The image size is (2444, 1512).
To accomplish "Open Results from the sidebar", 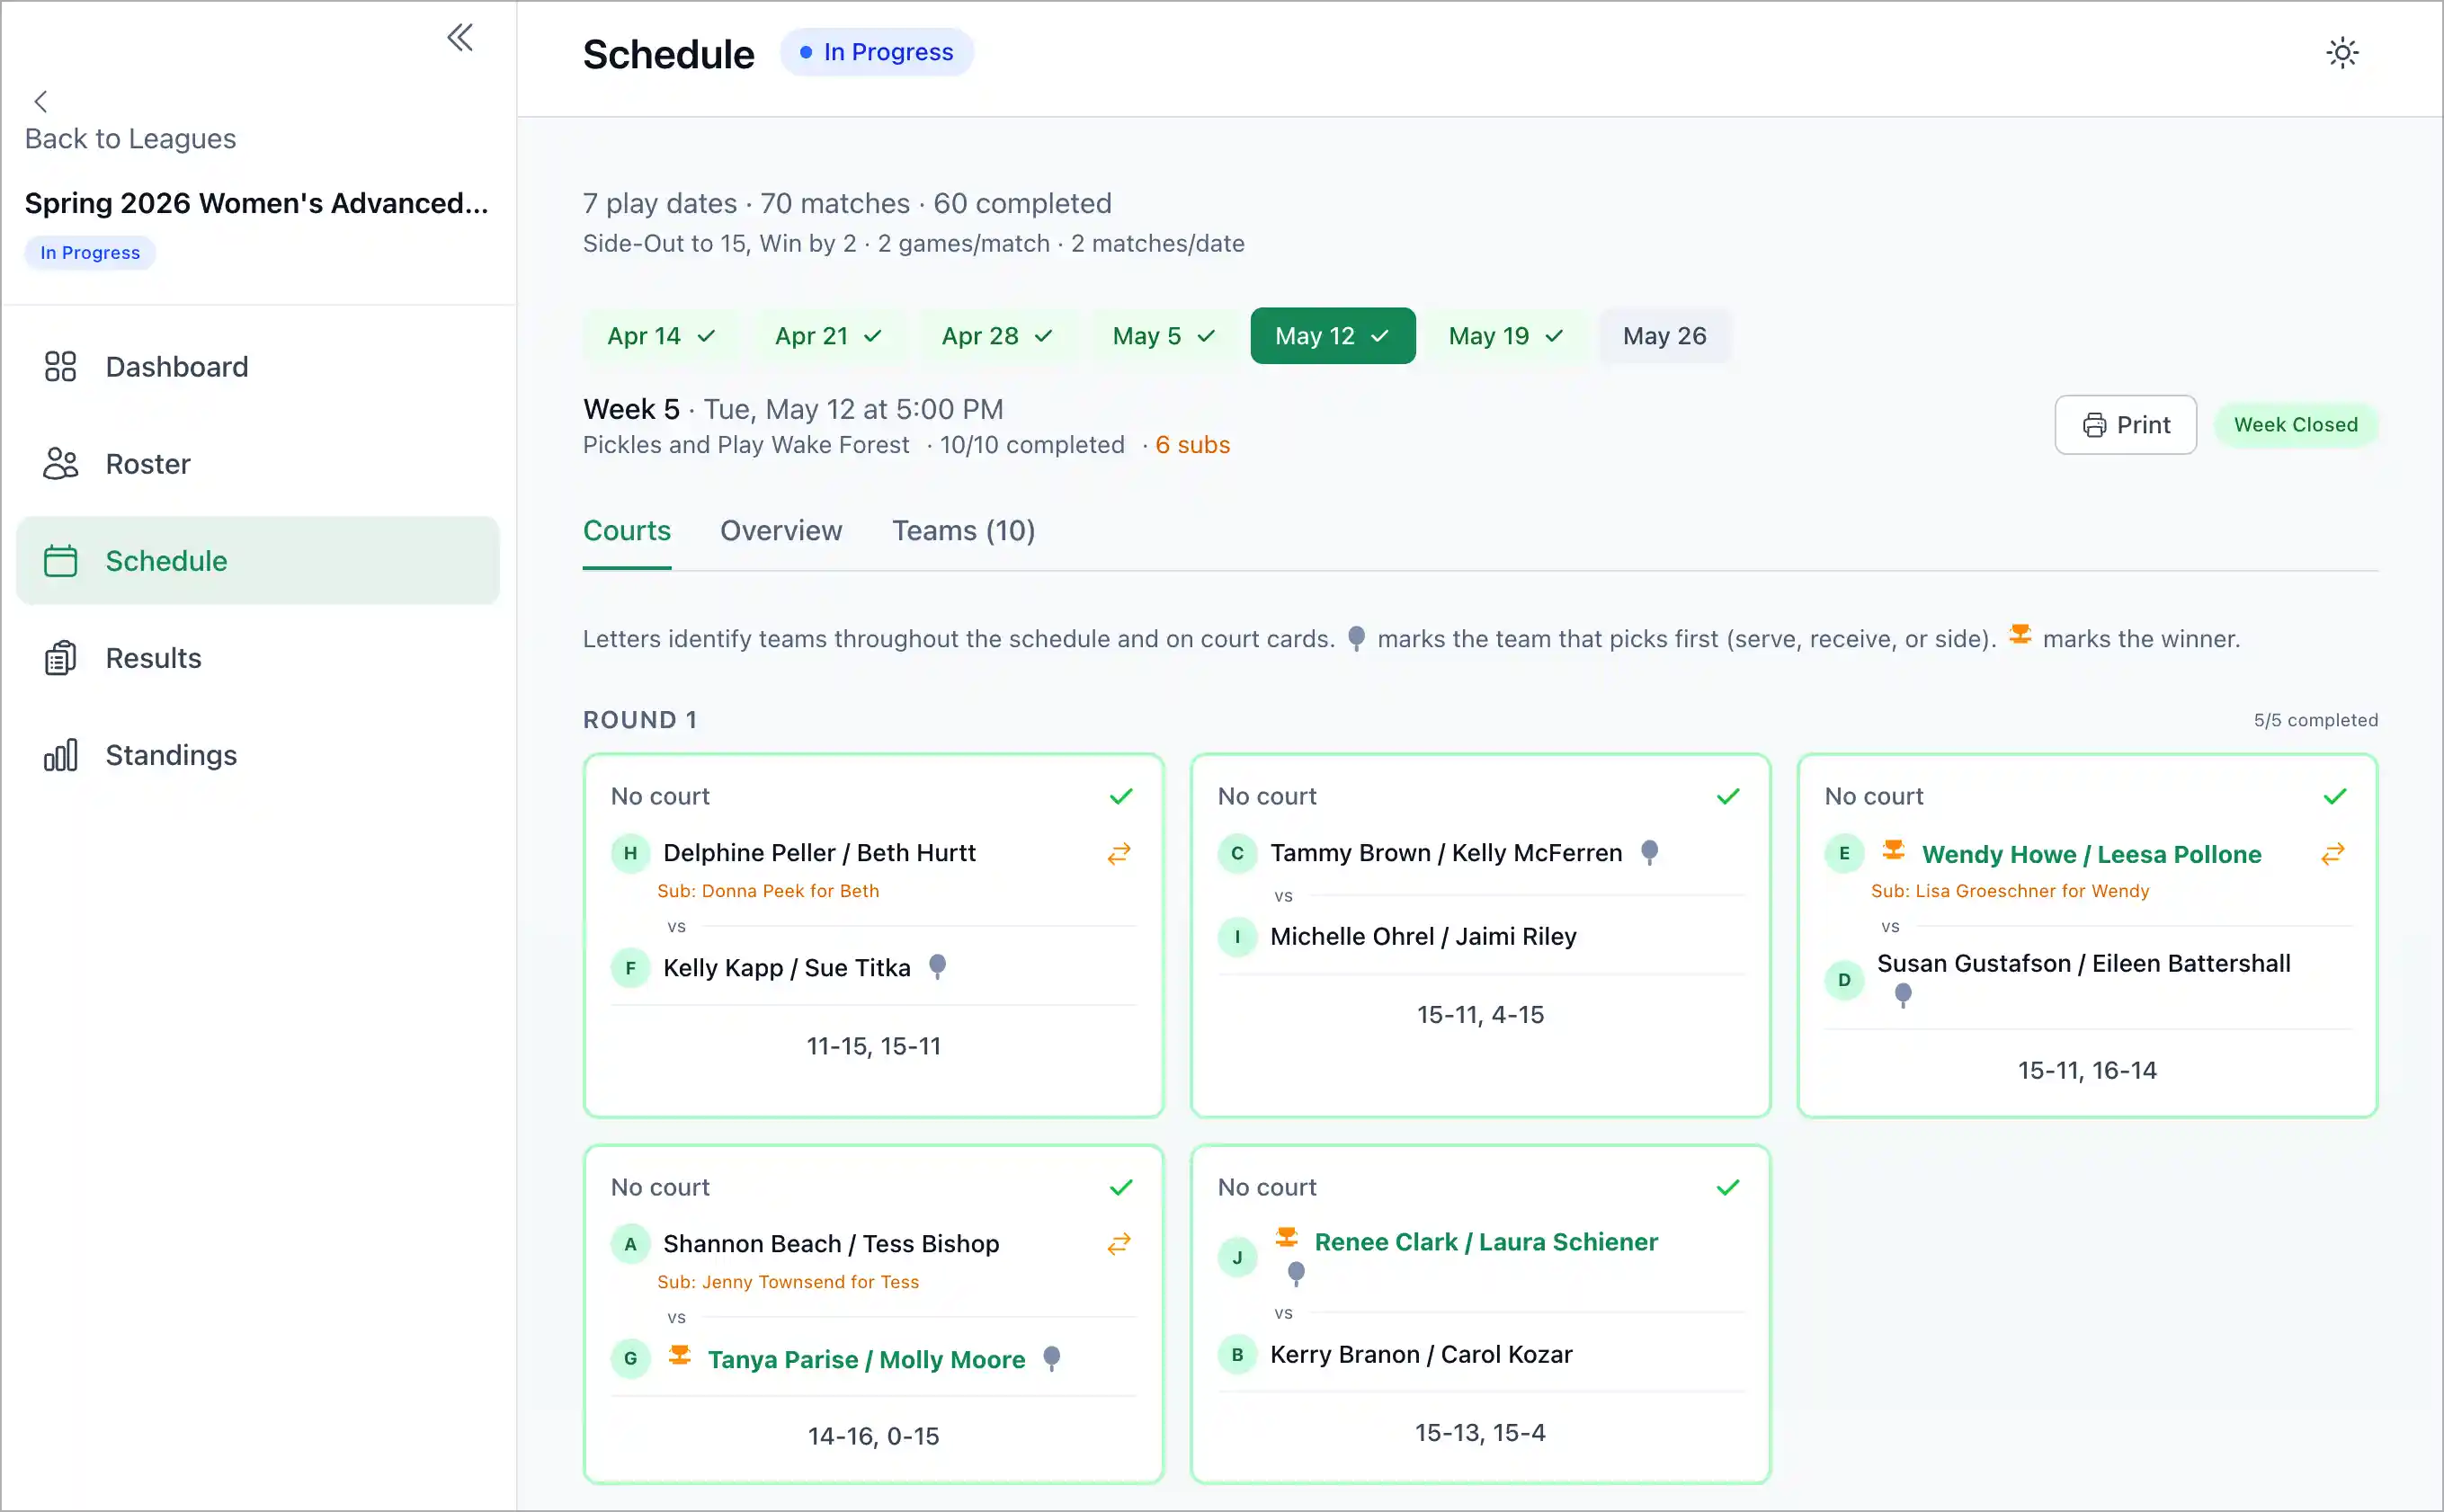I will [x=258, y=657].
